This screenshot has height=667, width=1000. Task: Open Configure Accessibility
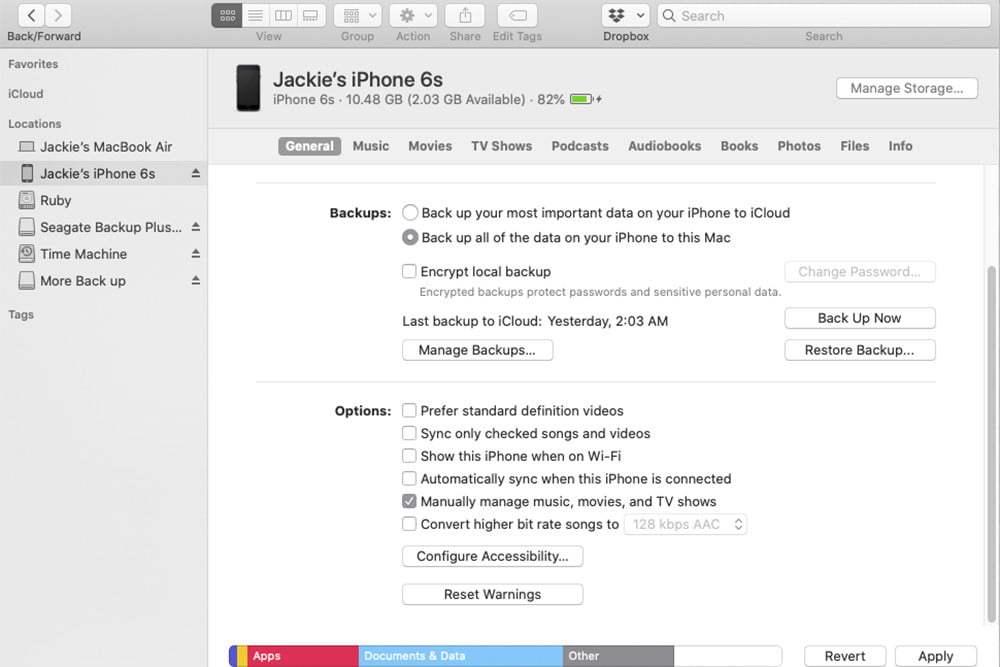492,556
